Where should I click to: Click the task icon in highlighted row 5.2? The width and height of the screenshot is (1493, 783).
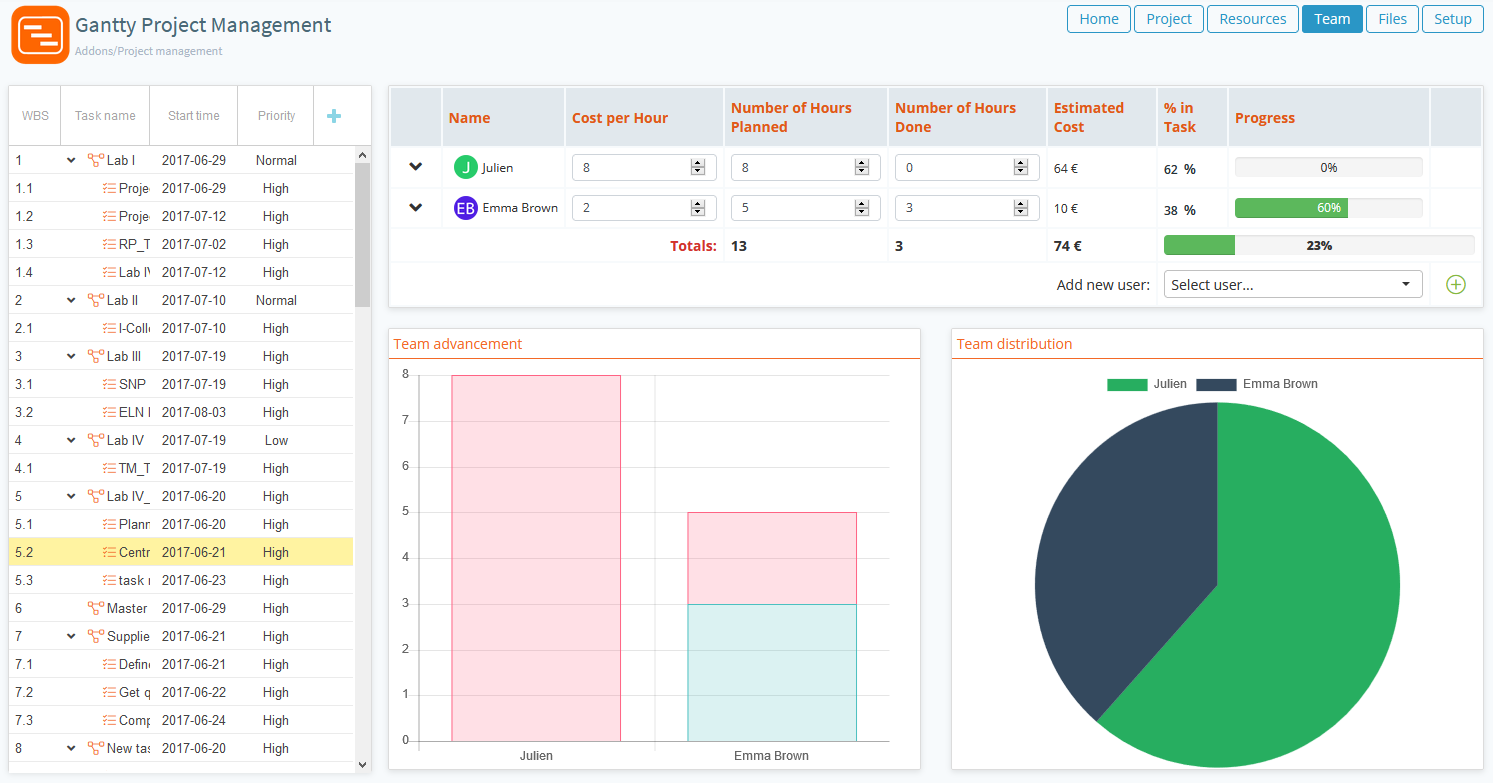click(109, 552)
